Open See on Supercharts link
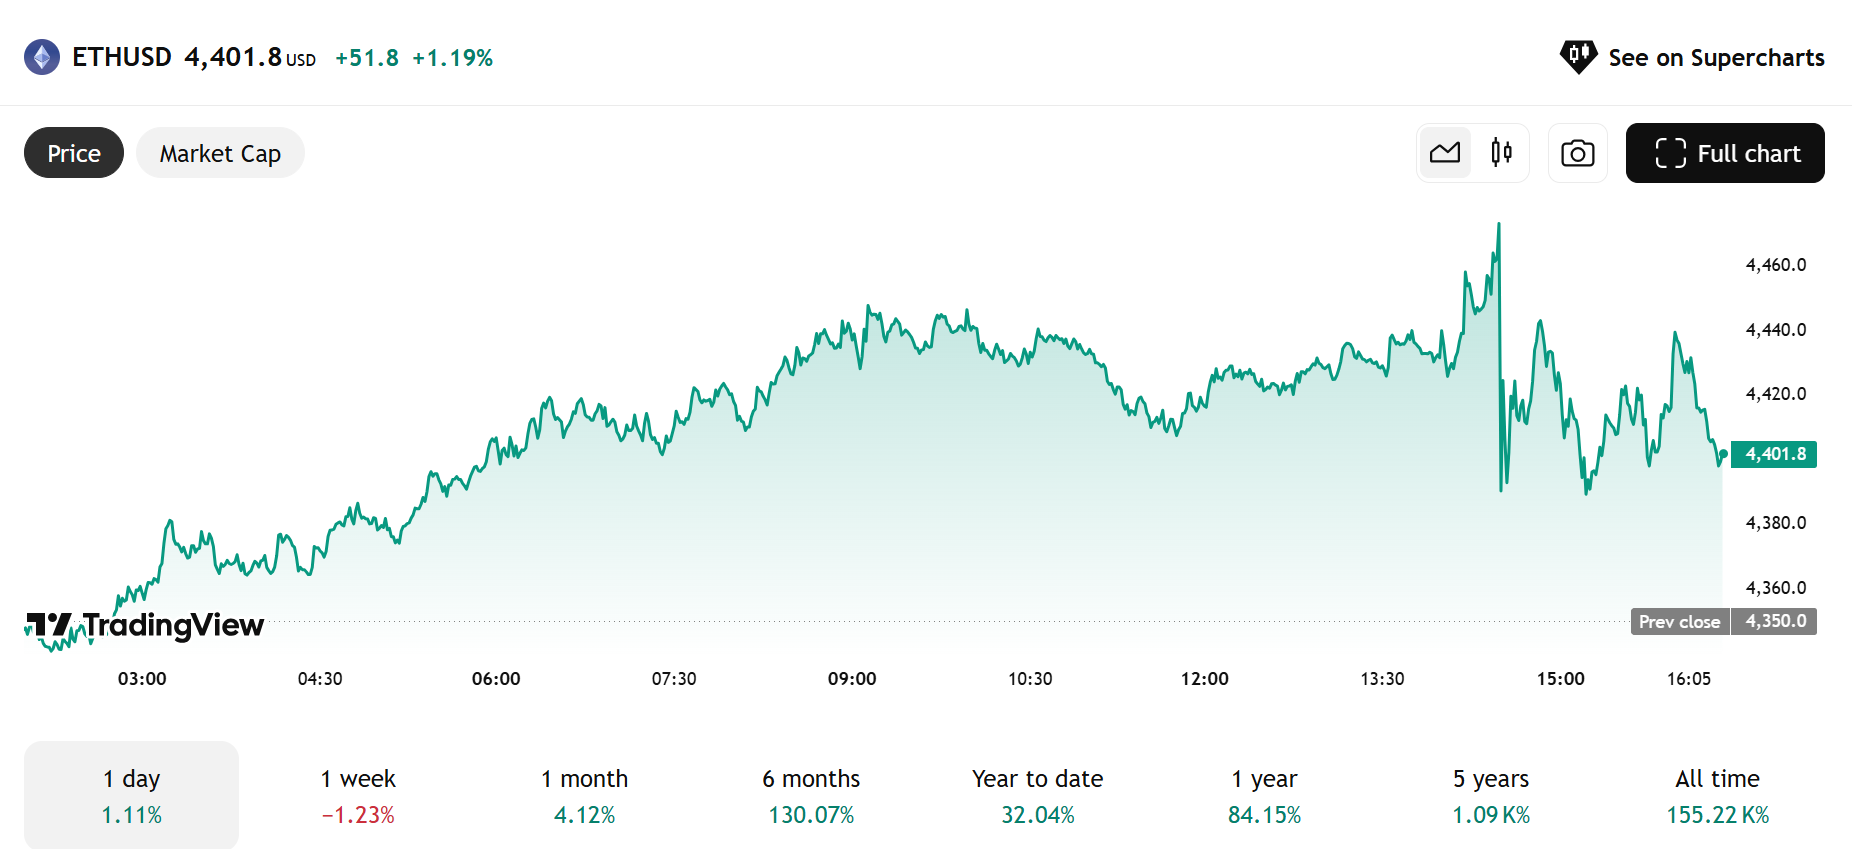1852x849 pixels. point(1715,58)
